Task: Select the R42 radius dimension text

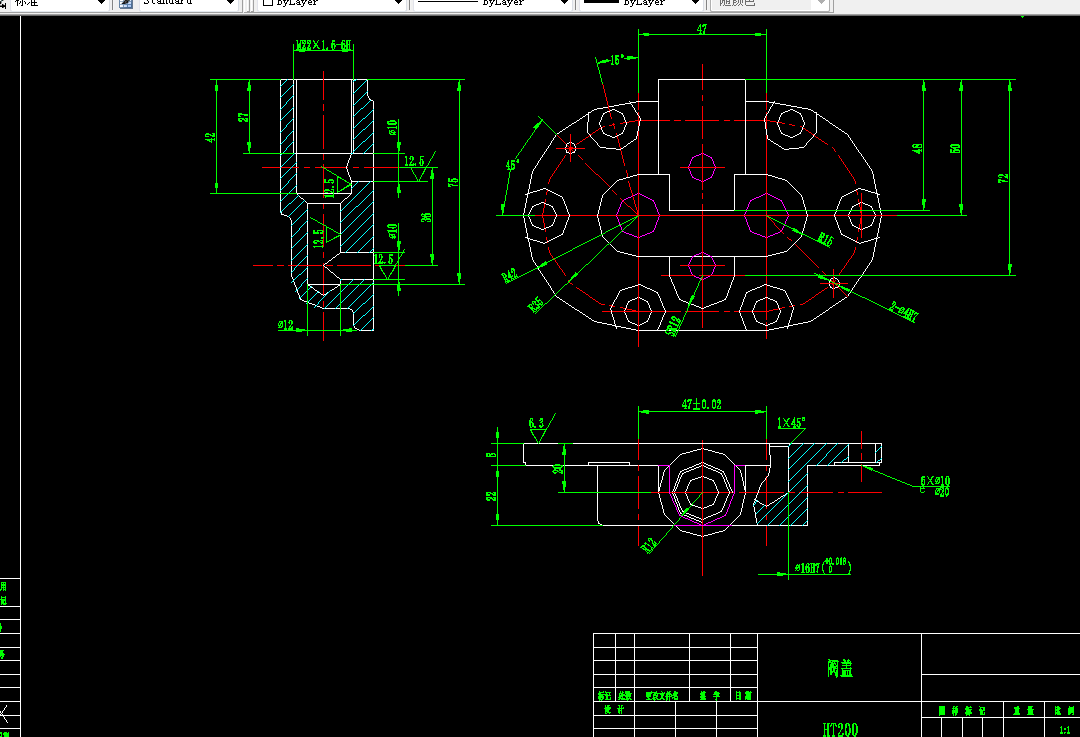Action: pyautogui.click(x=510, y=276)
